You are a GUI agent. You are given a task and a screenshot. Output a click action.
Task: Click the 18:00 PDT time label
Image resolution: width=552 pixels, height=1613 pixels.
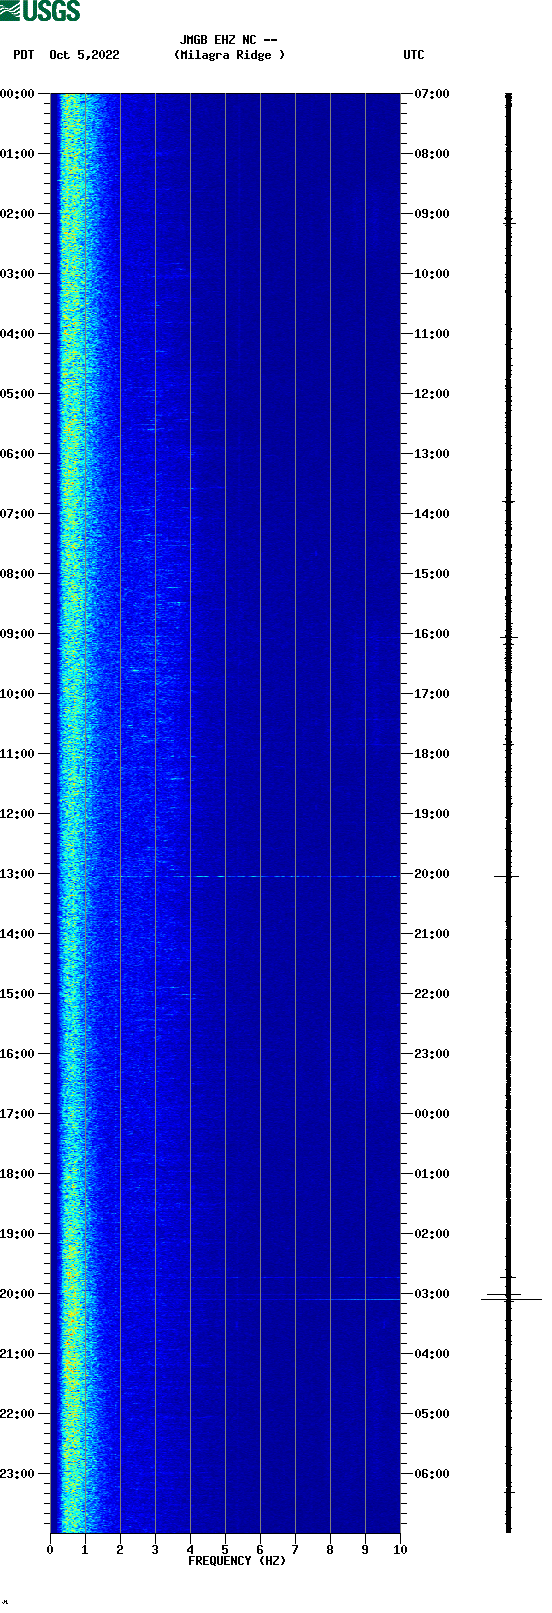(18, 1174)
